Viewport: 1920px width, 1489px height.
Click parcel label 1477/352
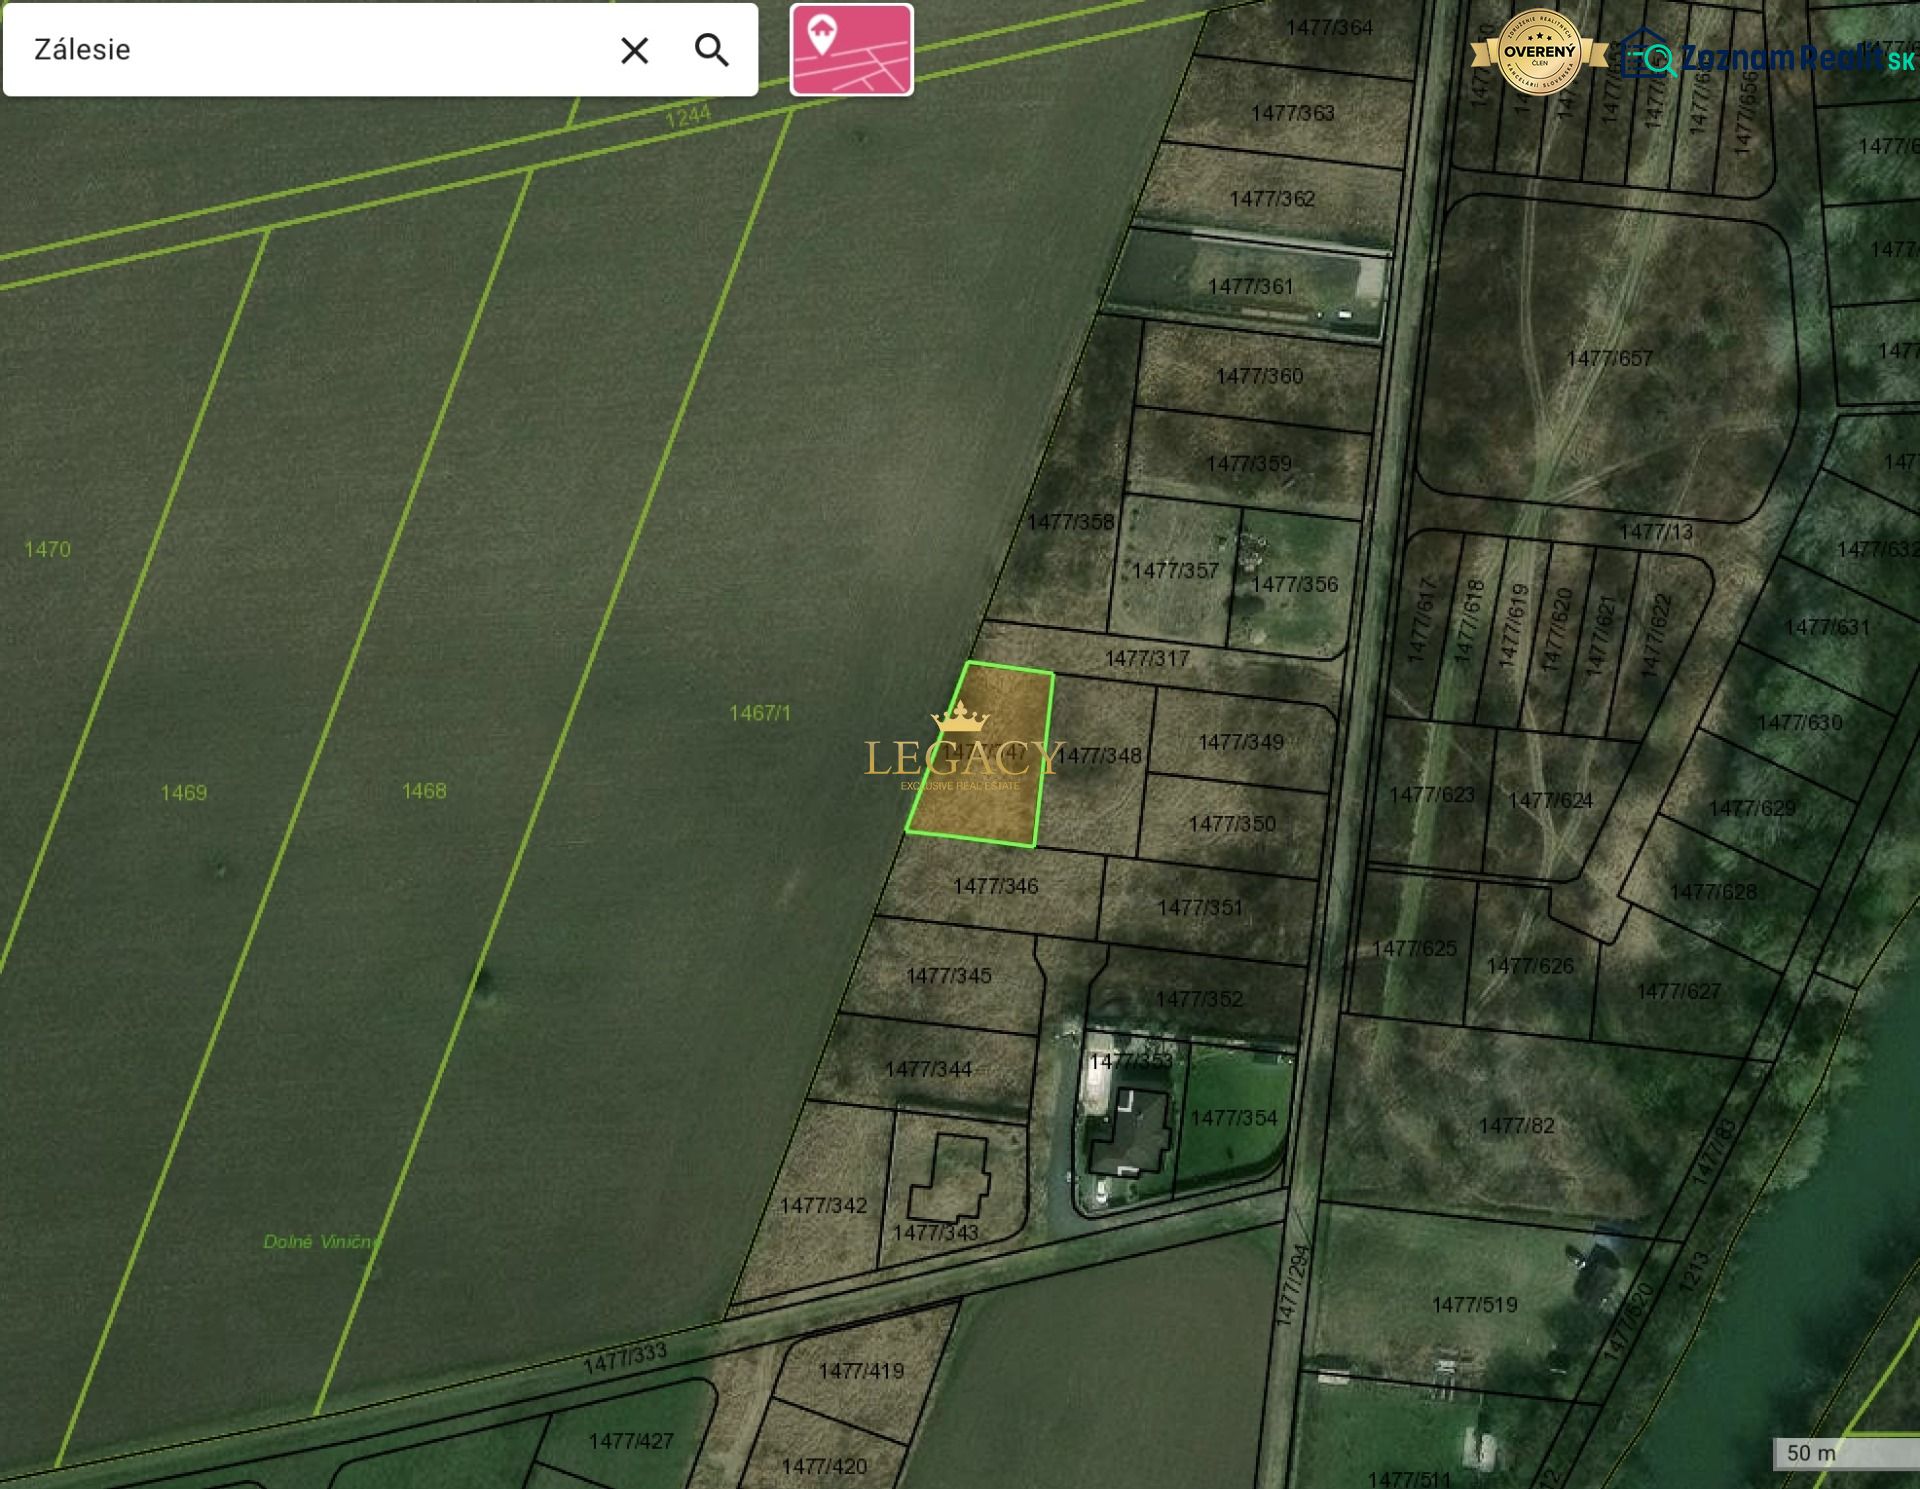click(1199, 999)
